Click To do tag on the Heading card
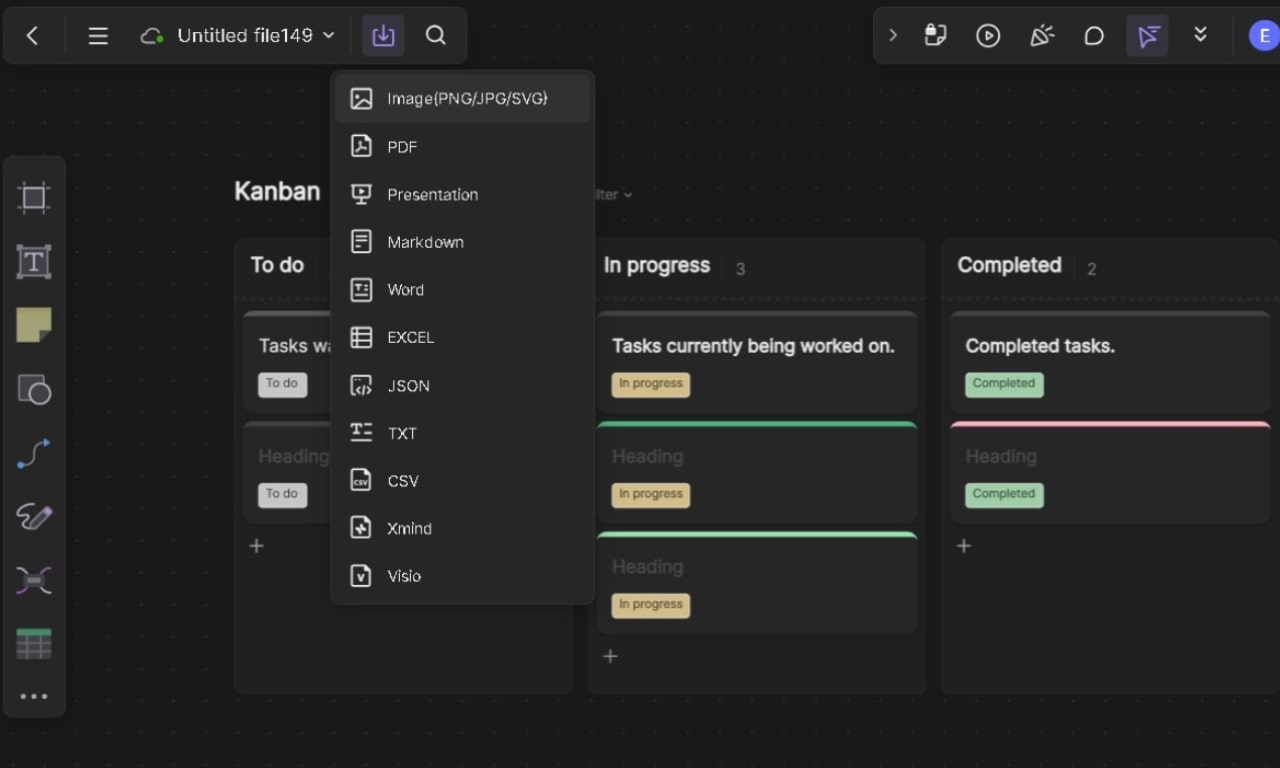 click(283, 494)
